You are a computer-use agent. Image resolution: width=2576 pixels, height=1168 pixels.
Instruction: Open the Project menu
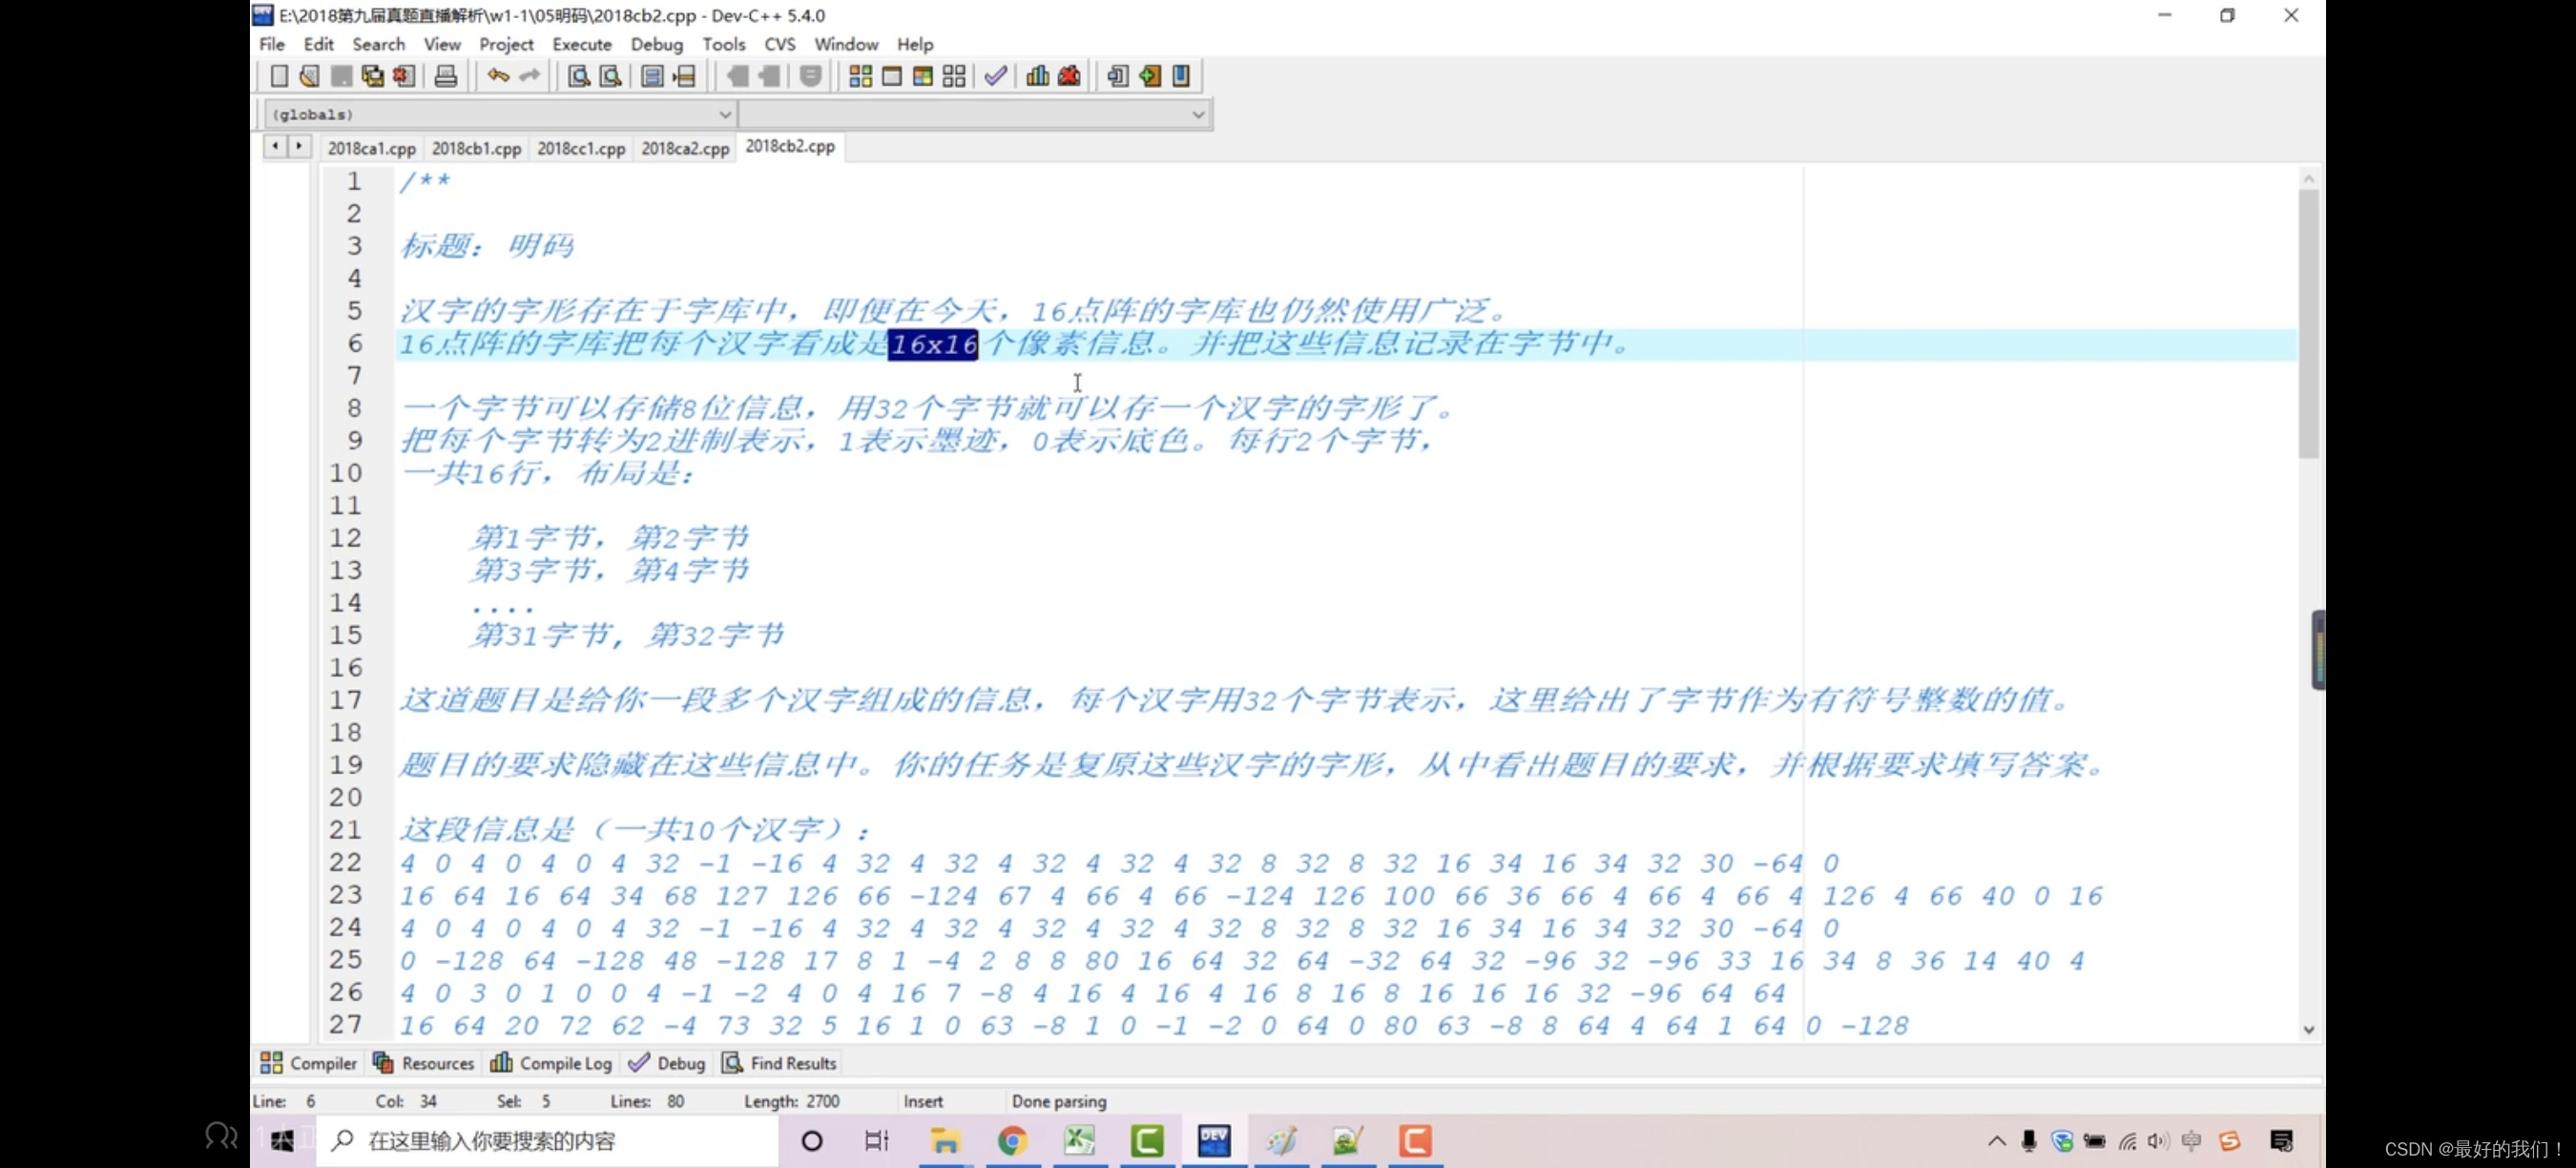tap(506, 44)
